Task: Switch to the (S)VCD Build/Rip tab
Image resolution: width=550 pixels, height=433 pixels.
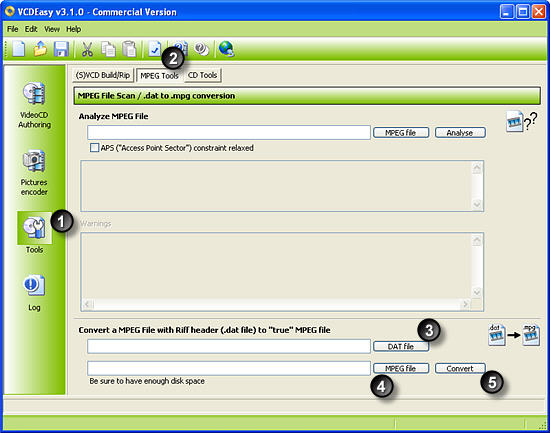Action: [x=103, y=75]
